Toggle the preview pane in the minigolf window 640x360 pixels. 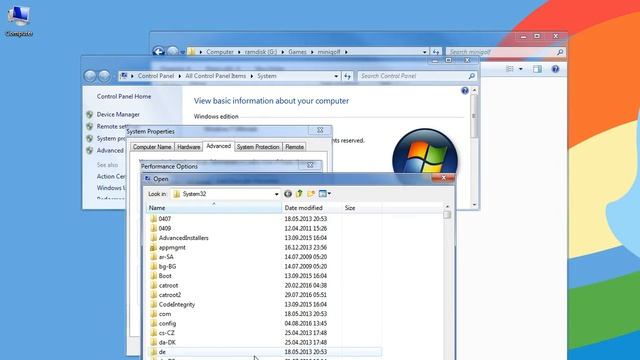537,69
